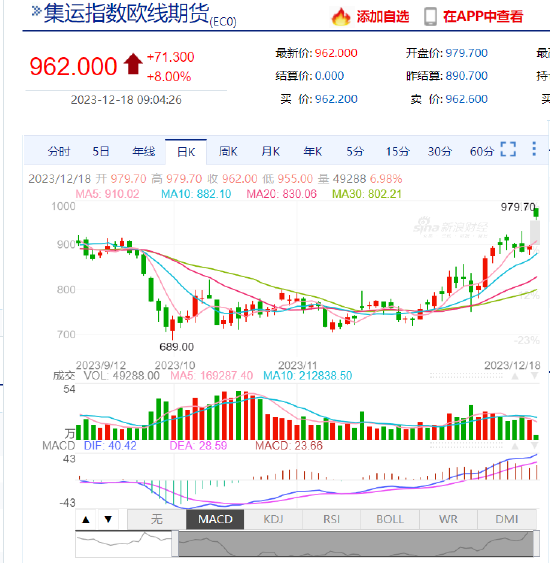The image size is (550, 563).
Task: Select the 年K chart tab
Action: tap(313, 152)
